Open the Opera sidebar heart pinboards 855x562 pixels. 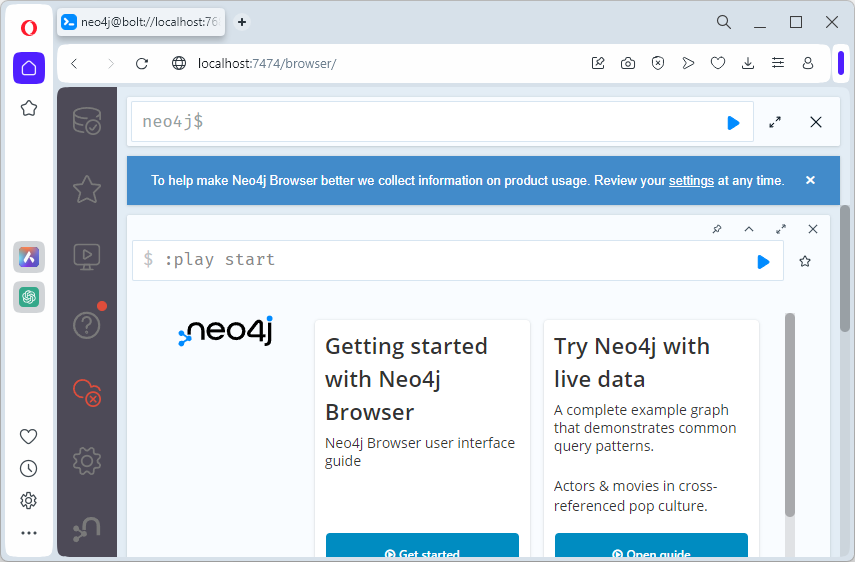coord(28,436)
